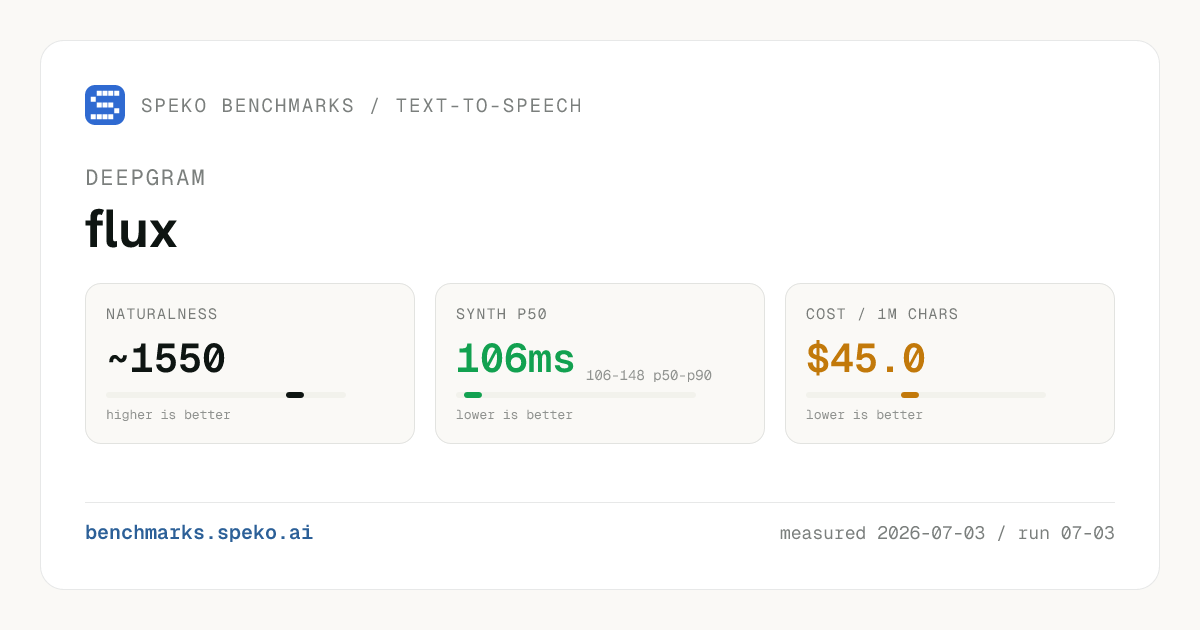Click the DEEPGRAM provider label
The image size is (1200, 630).
(146, 178)
